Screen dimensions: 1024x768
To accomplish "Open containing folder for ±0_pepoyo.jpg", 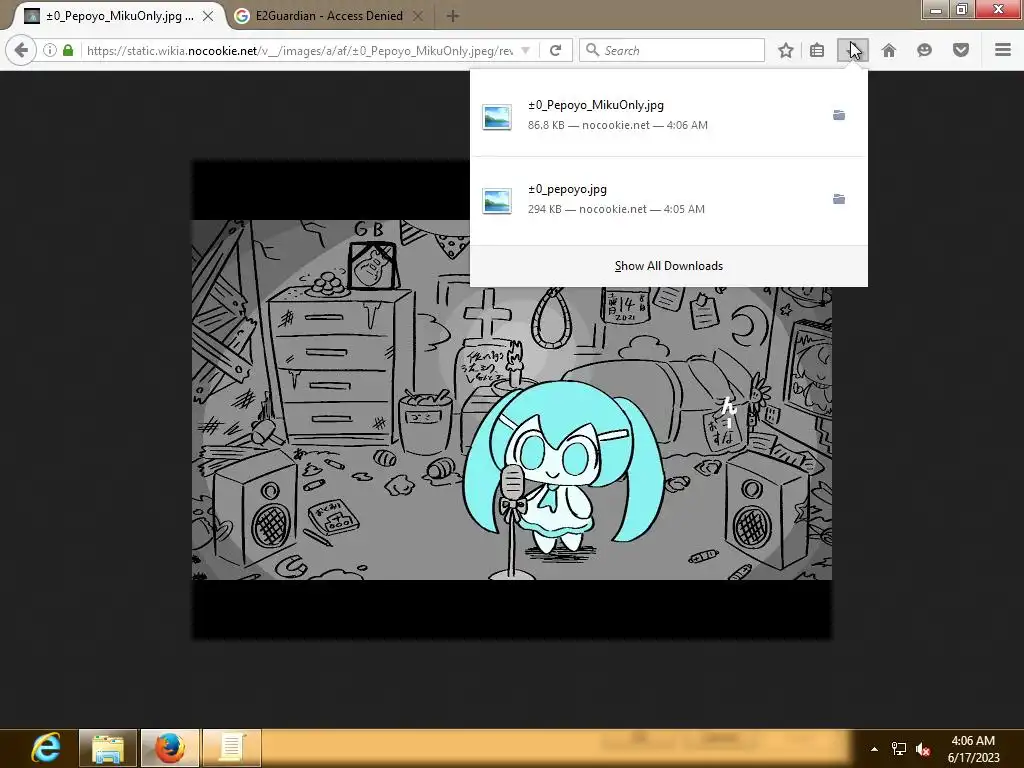I will [839, 199].
